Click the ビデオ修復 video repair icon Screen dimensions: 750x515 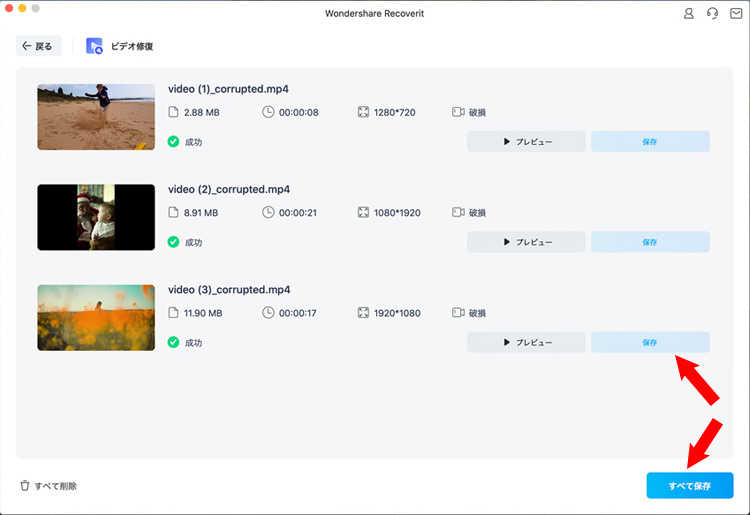point(95,46)
